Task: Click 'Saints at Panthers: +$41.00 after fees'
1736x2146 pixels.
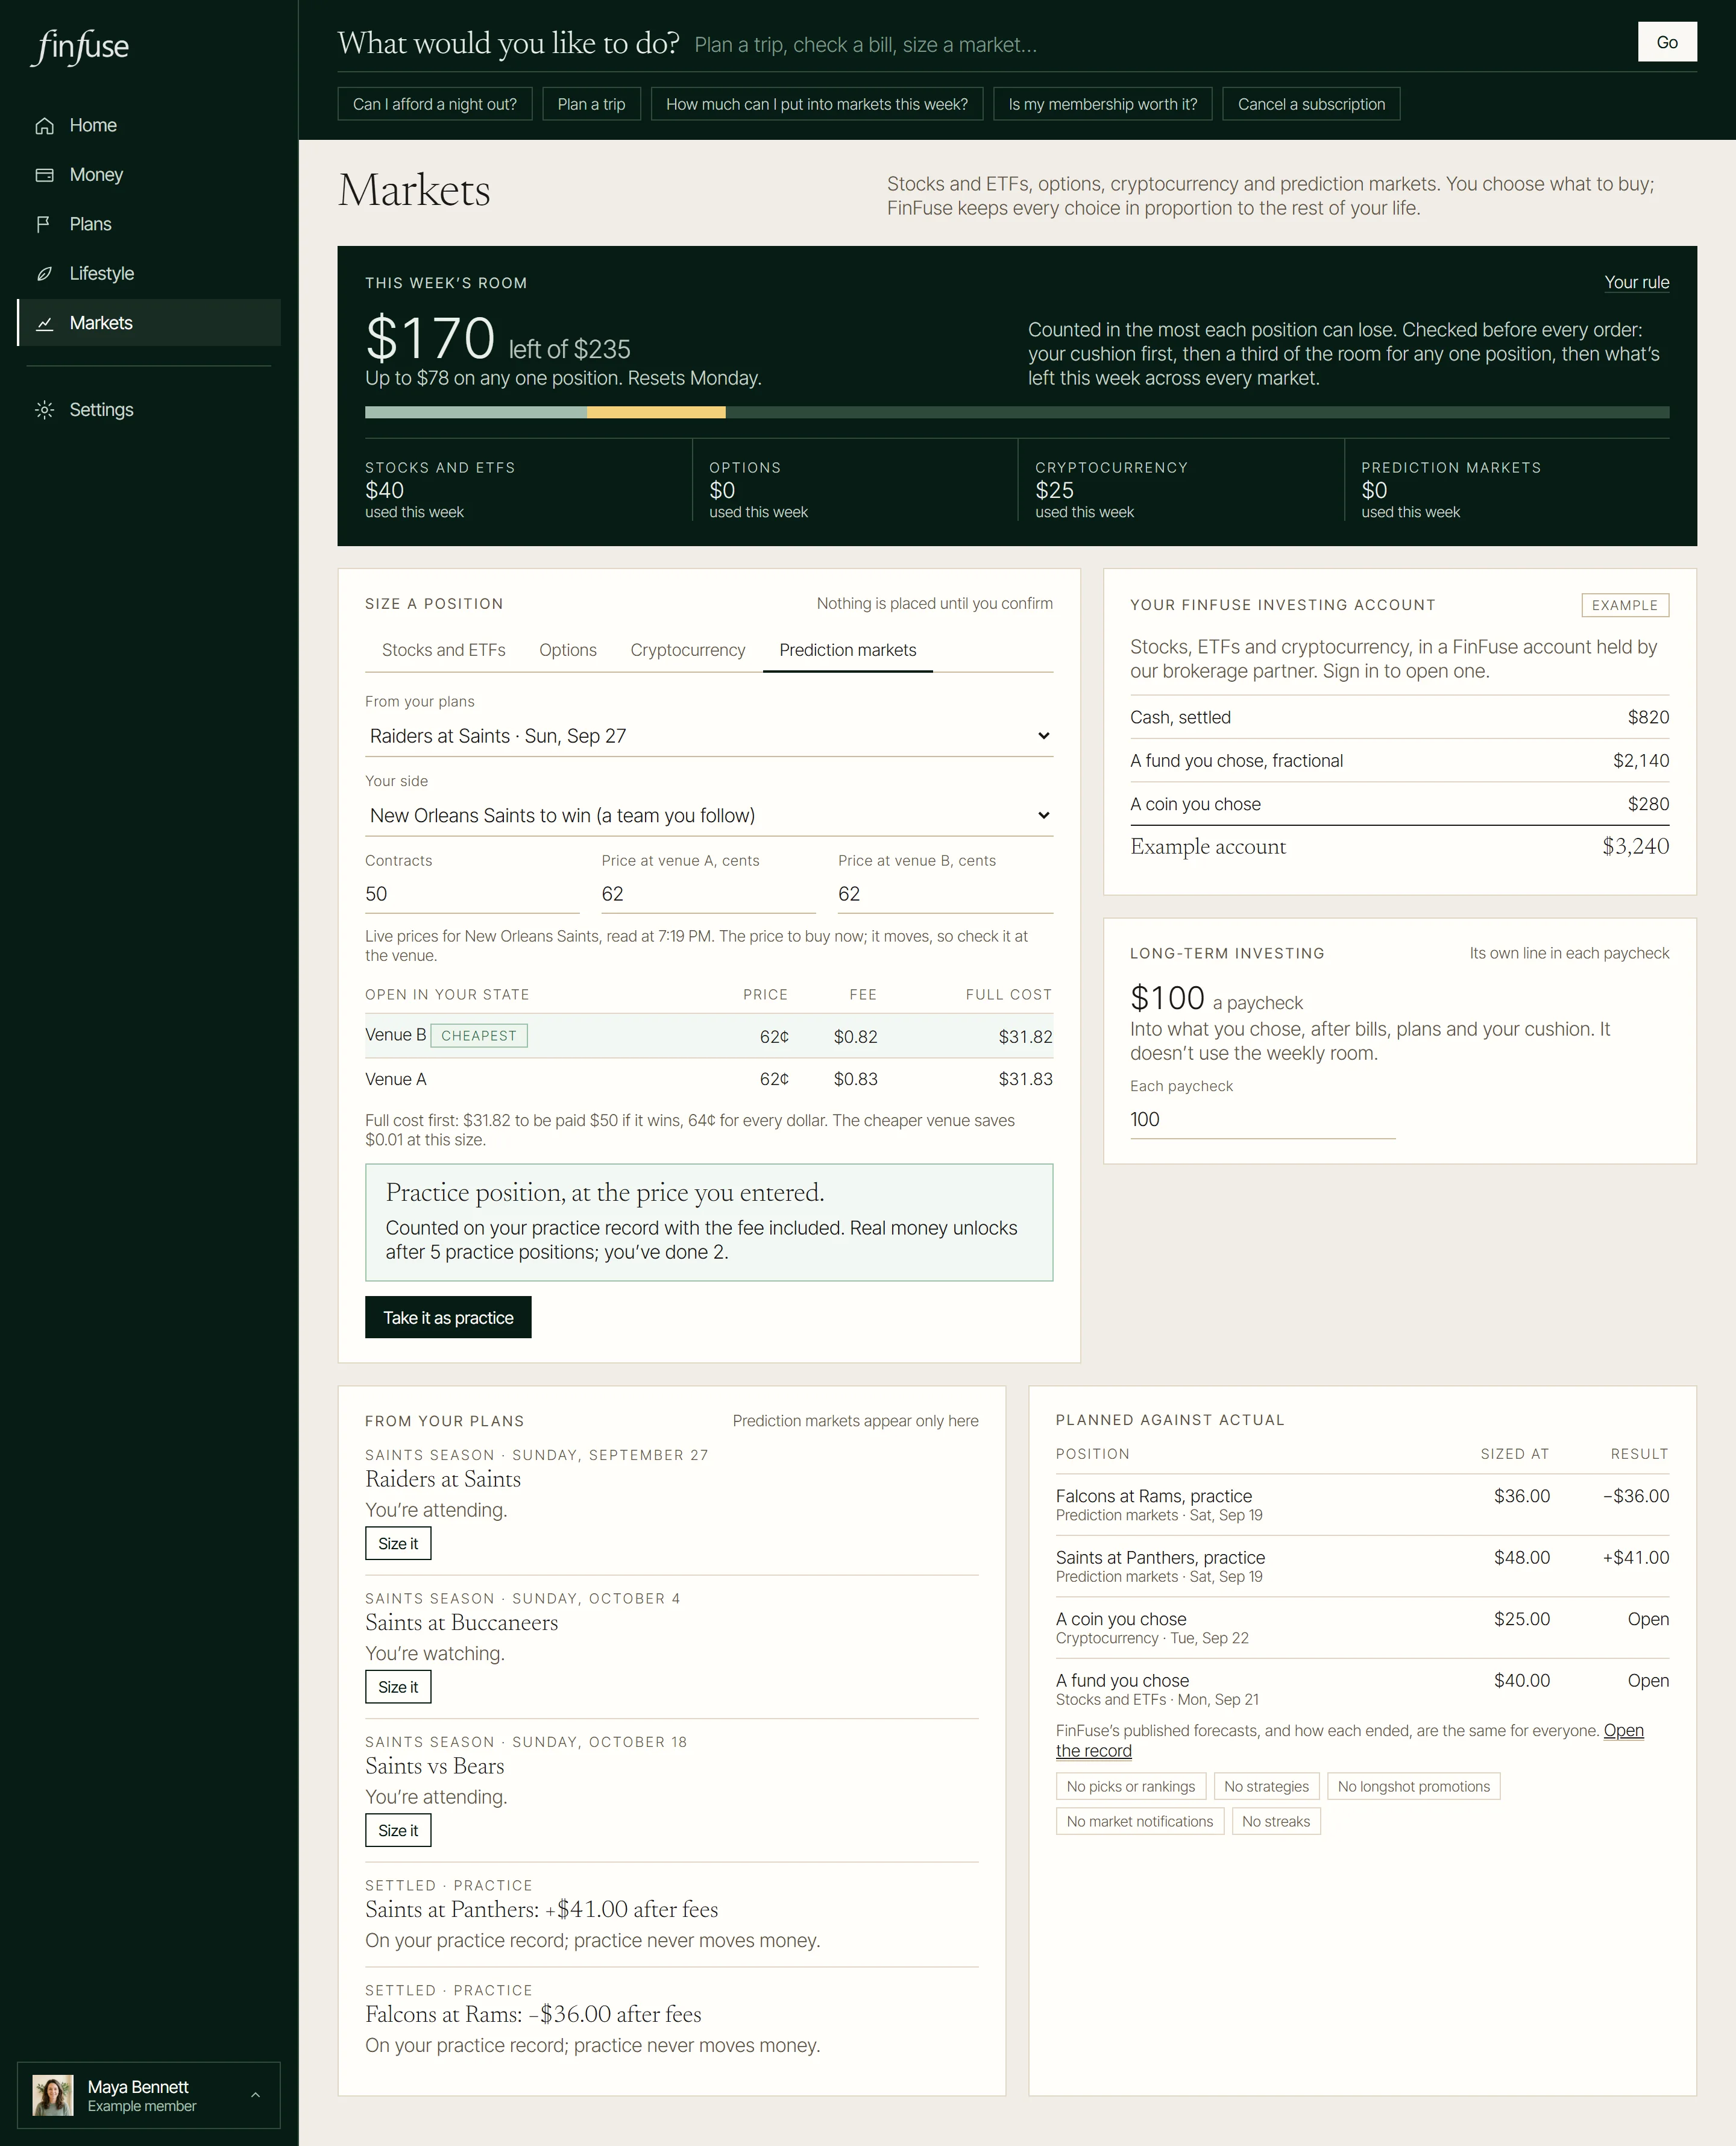Action: pyautogui.click(x=542, y=1910)
